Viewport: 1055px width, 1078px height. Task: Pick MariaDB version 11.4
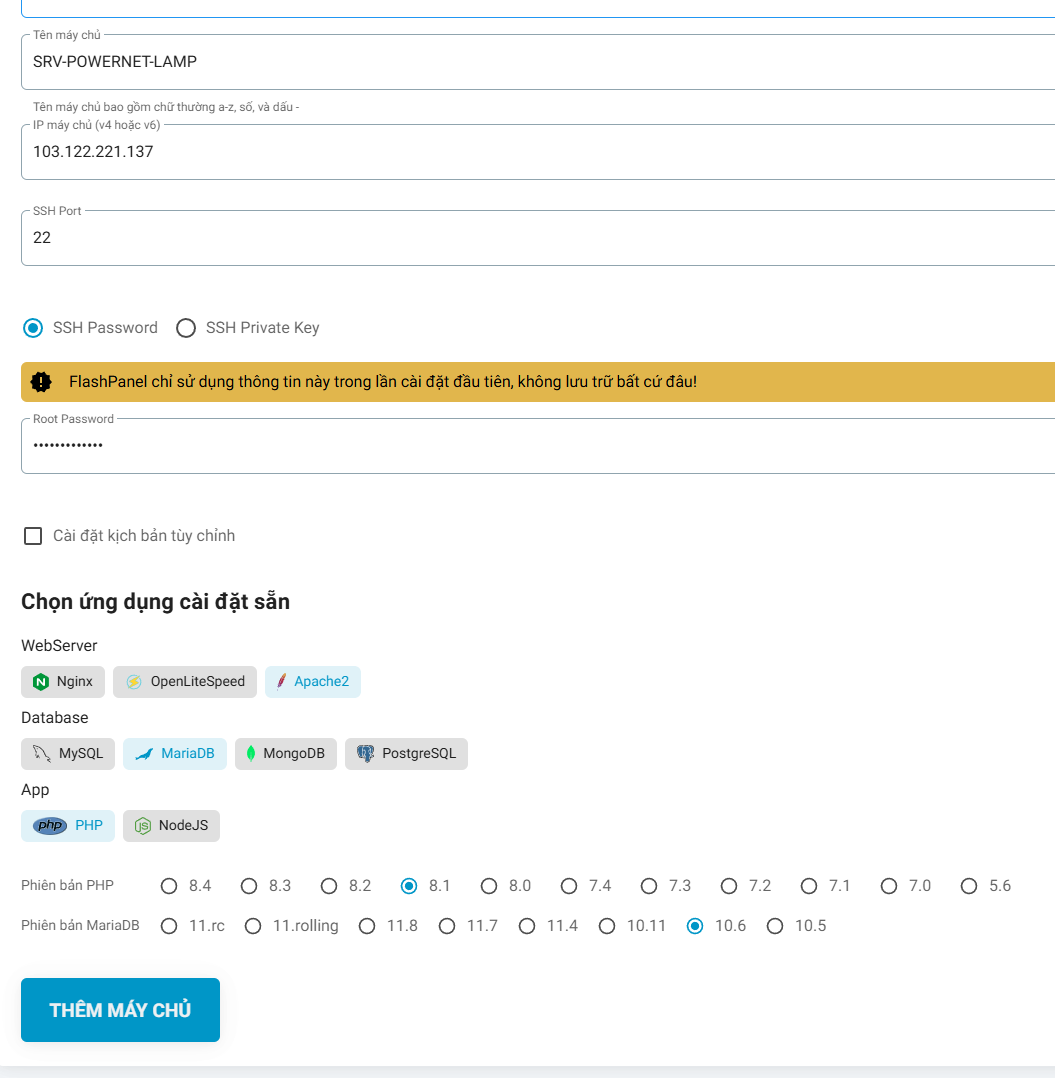tap(527, 926)
